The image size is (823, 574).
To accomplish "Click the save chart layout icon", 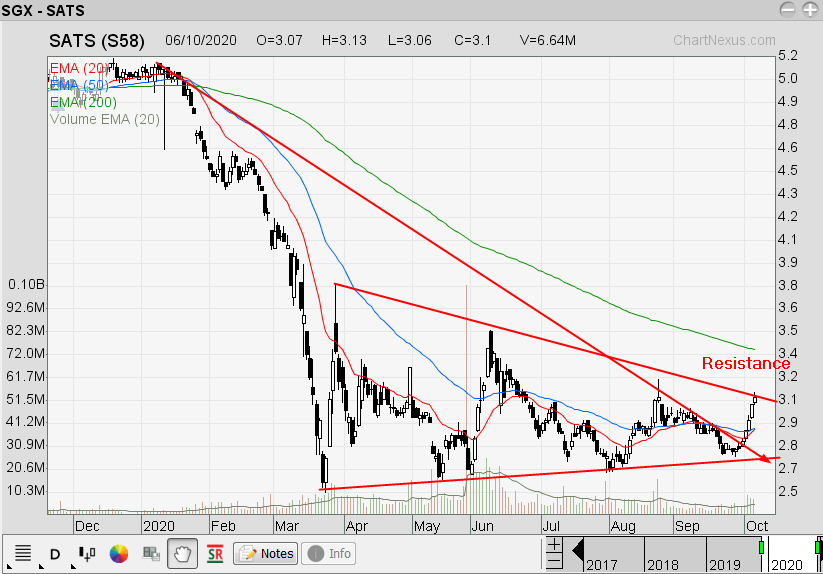I will (x=151, y=554).
